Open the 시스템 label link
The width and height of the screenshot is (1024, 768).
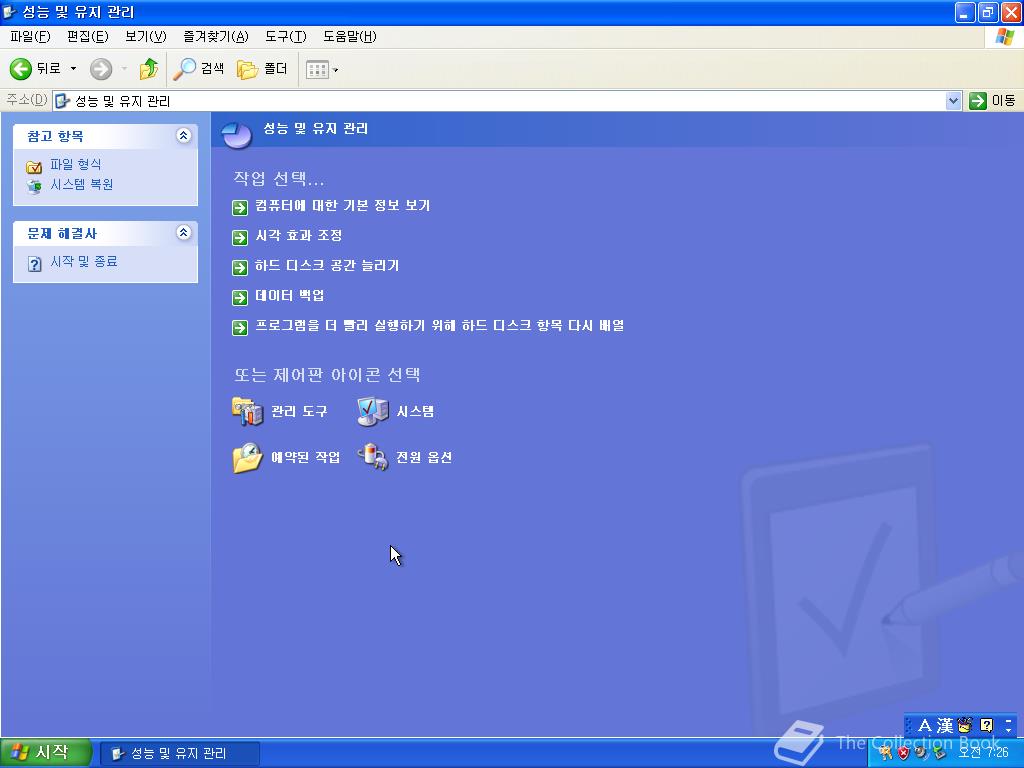(x=415, y=411)
